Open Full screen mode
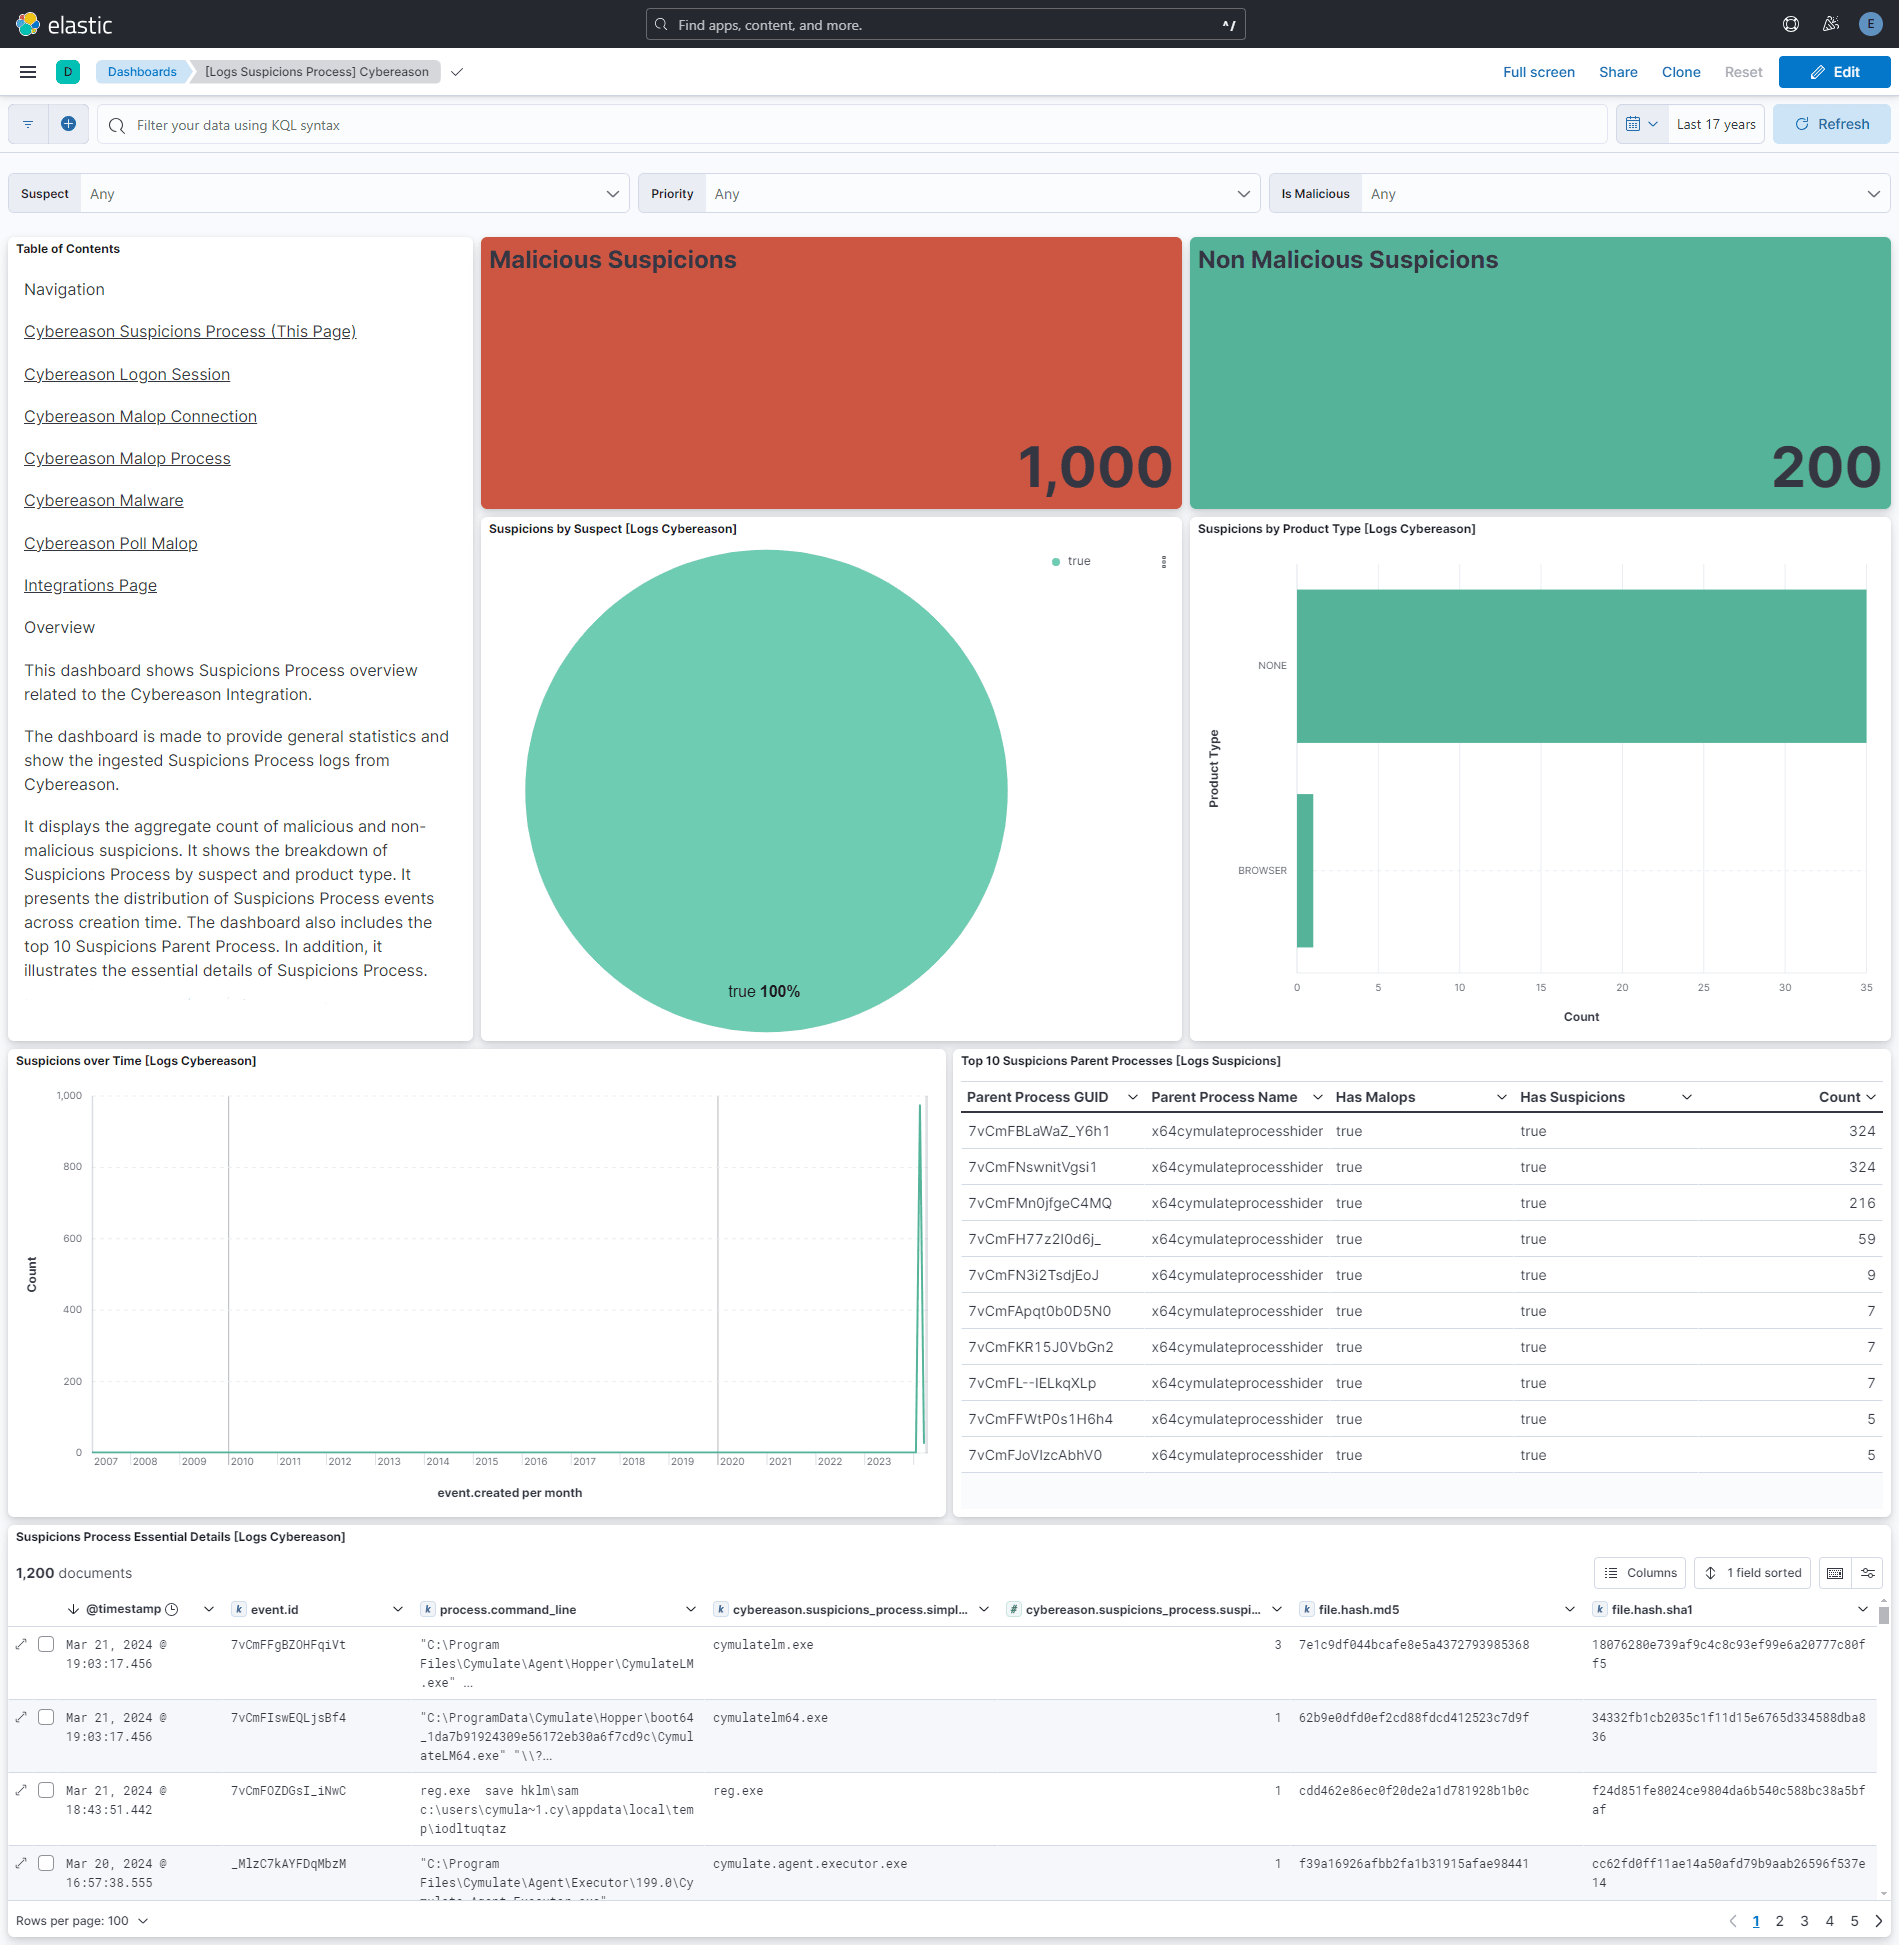This screenshot has height=1945, width=1899. click(x=1538, y=71)
